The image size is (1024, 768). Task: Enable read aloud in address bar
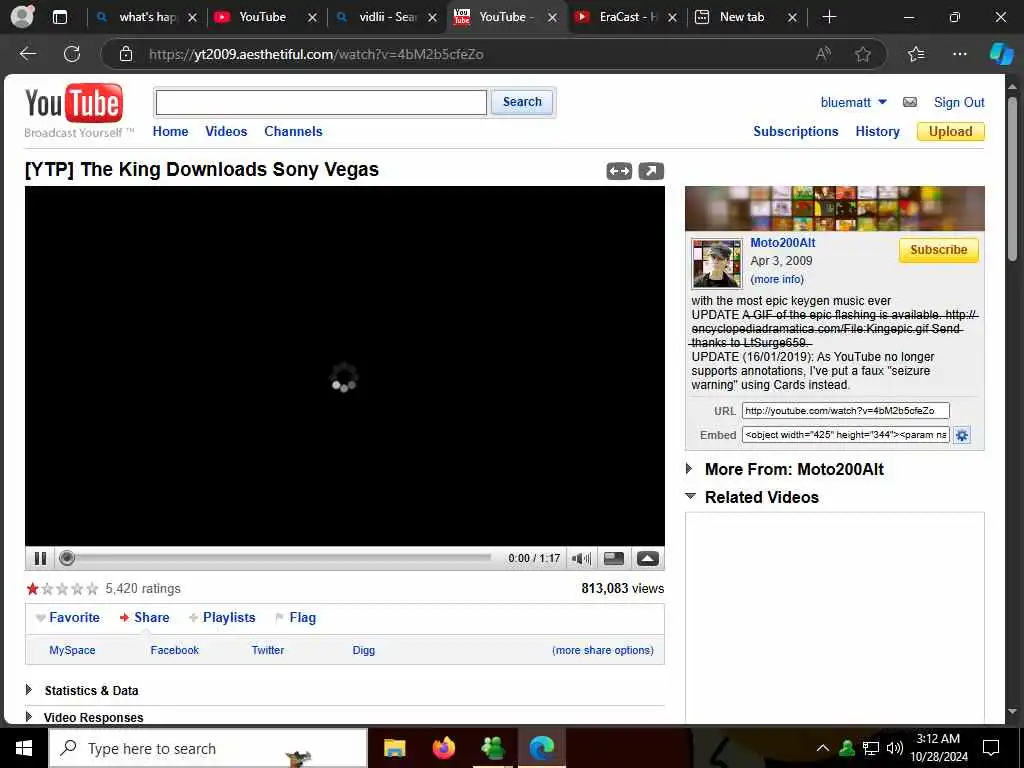click(824, 54)
